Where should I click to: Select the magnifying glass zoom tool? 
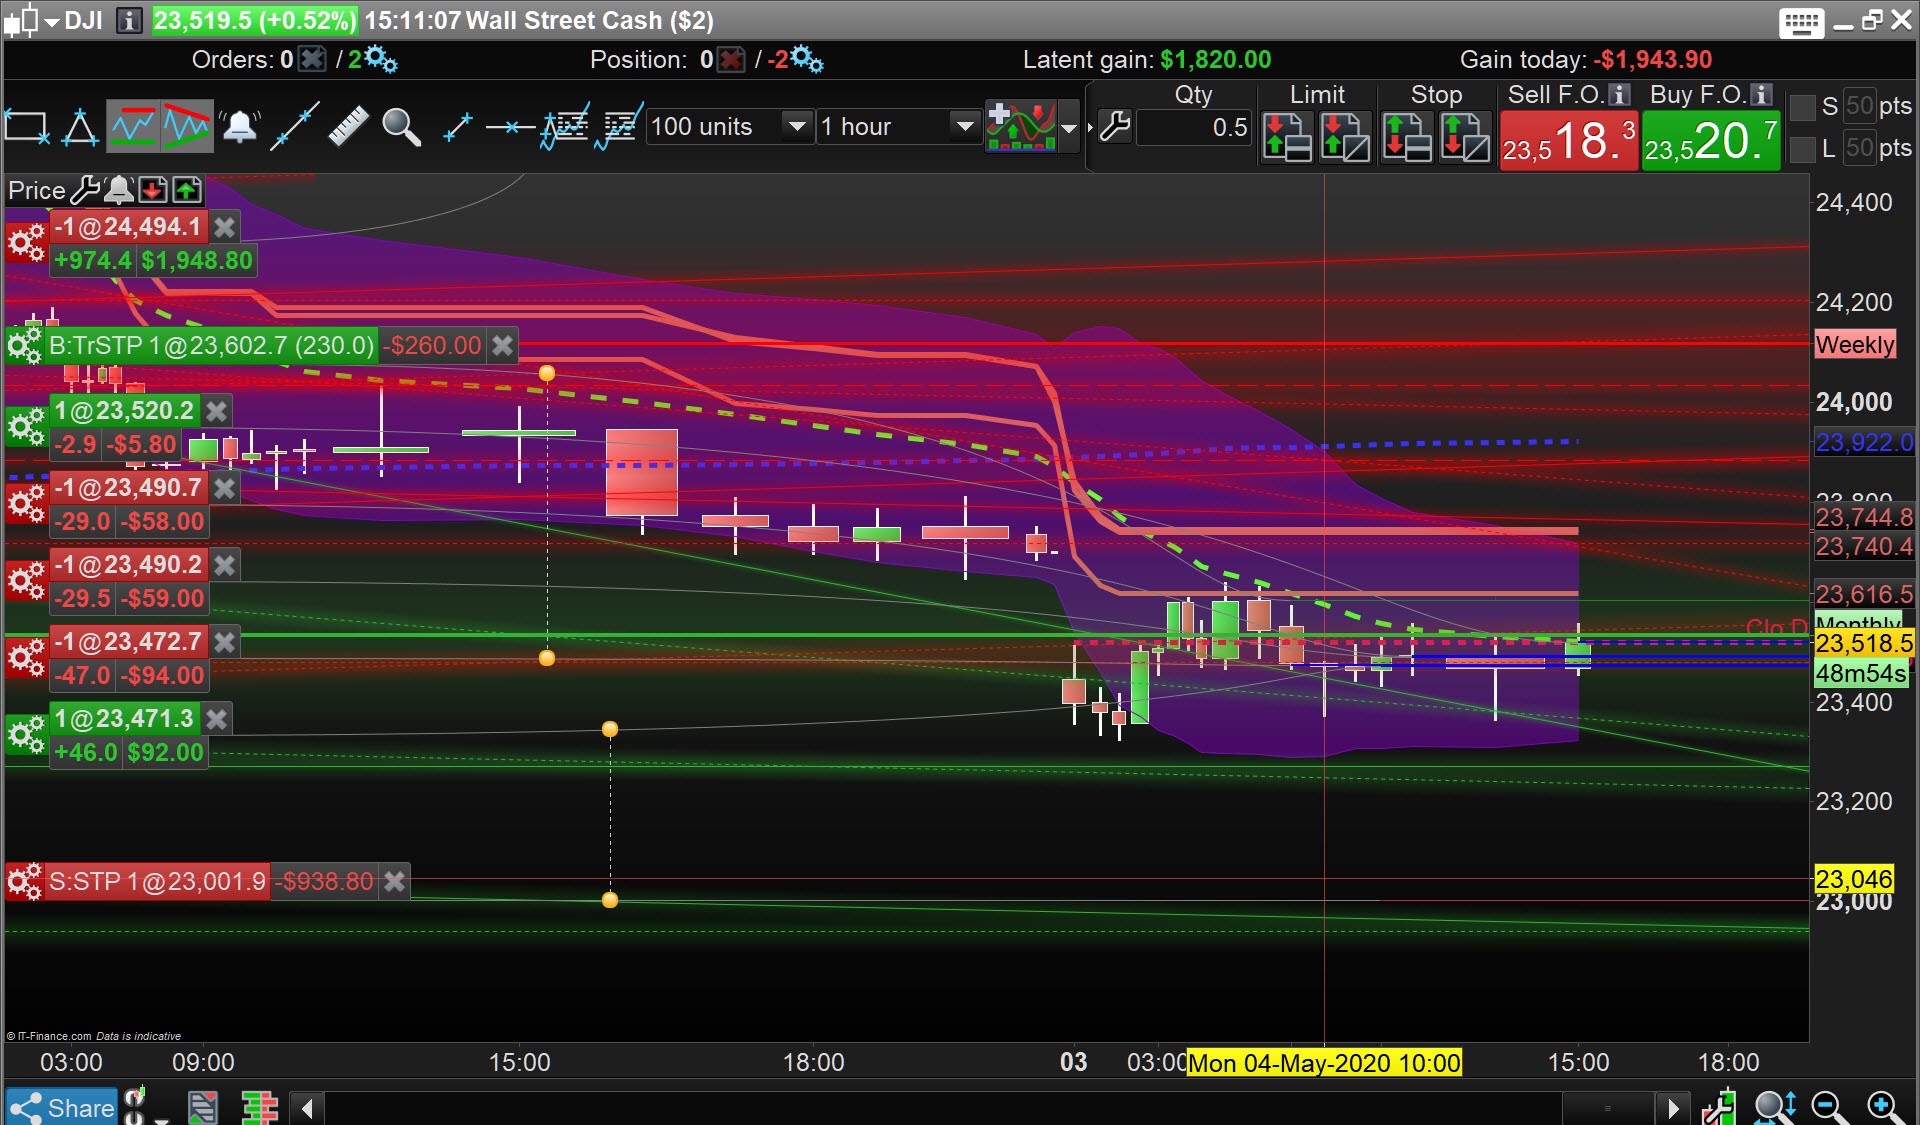point(401,127)
